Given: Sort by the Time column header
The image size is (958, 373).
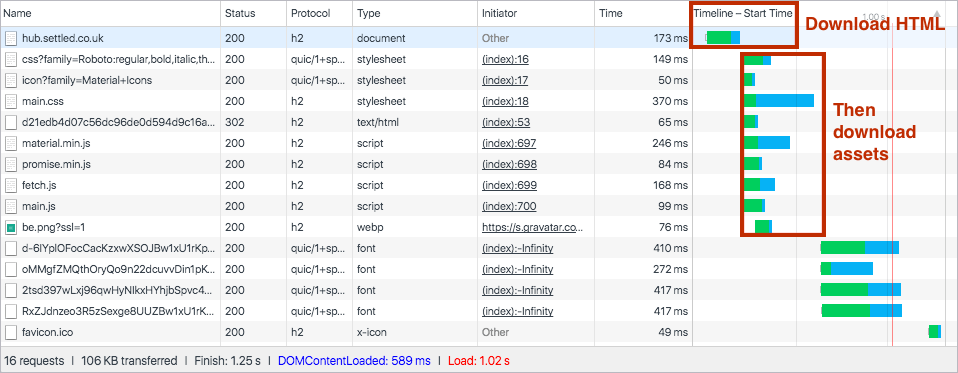Looking at the screenshot, I should tap(643, 13).
